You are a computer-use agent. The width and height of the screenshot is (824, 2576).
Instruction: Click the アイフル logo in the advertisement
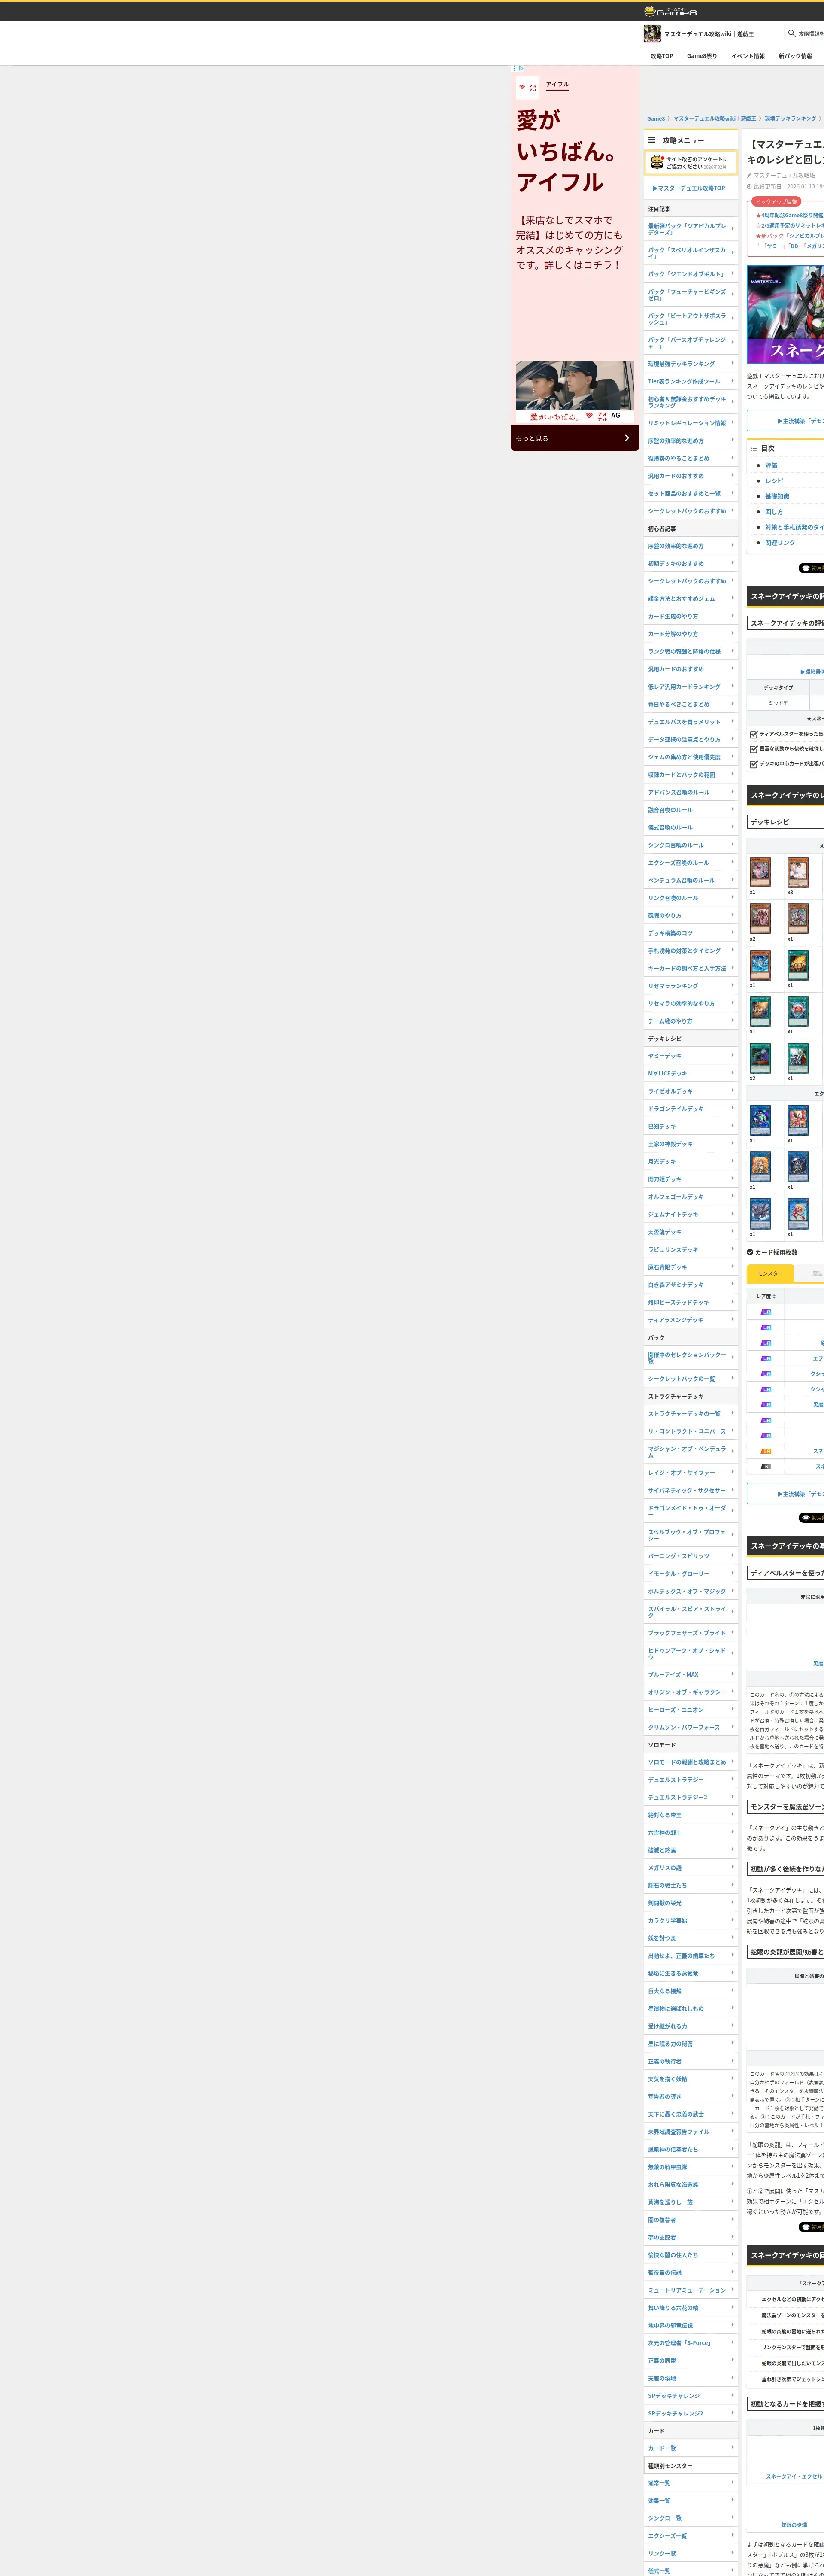click(527, 88)
